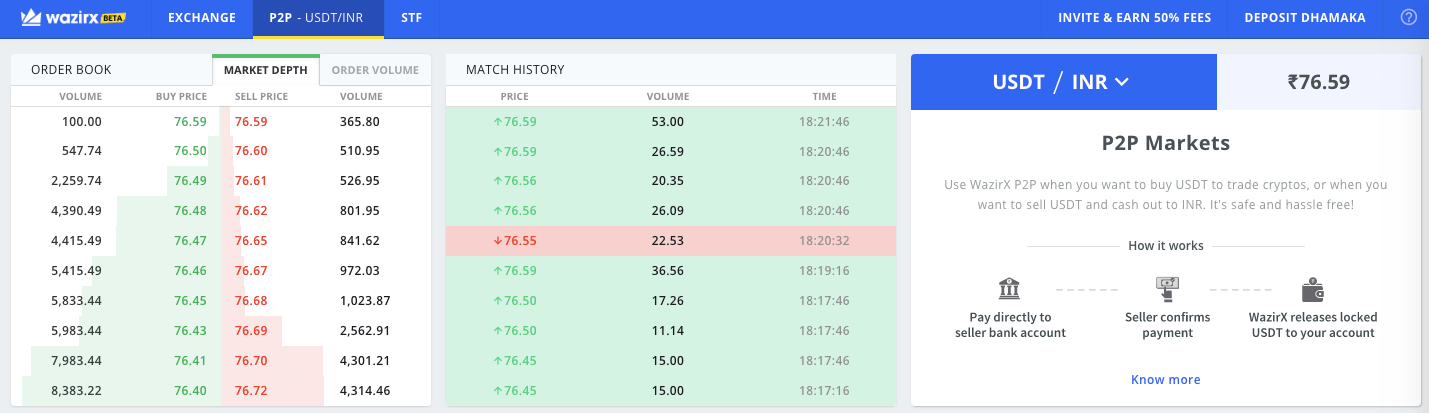This screenshot has width=1429, height=413.
Task: Click buy volume 8,383.22
Action: pos(76,391)
